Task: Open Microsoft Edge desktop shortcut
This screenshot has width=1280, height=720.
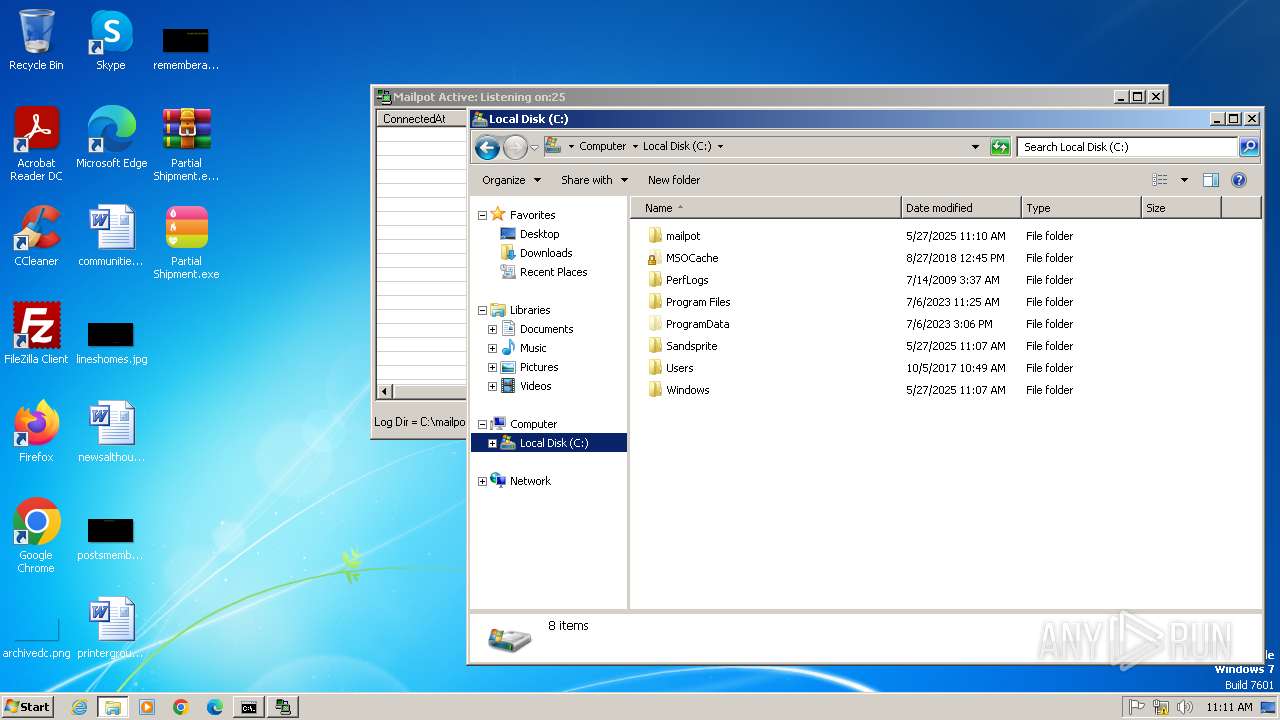Action: pos(111,138)
